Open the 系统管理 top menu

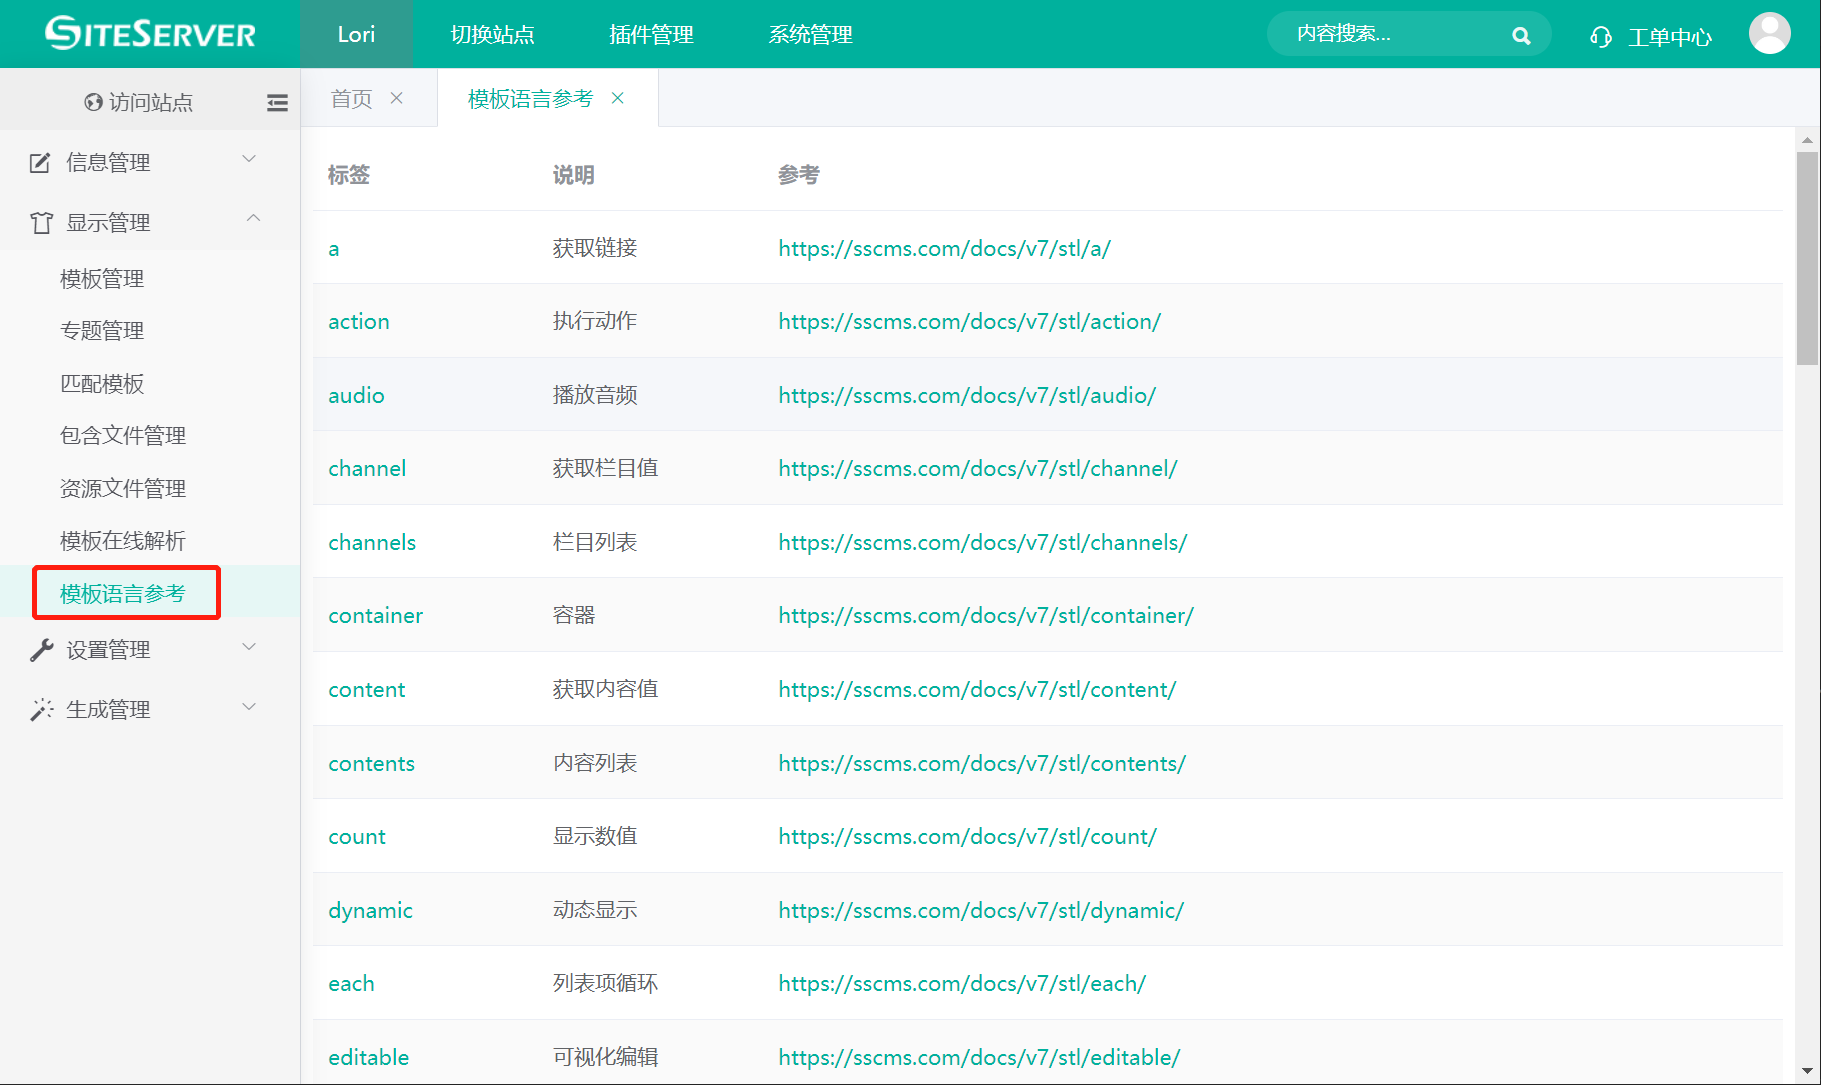pyautogui.click(x=810, y=35)
